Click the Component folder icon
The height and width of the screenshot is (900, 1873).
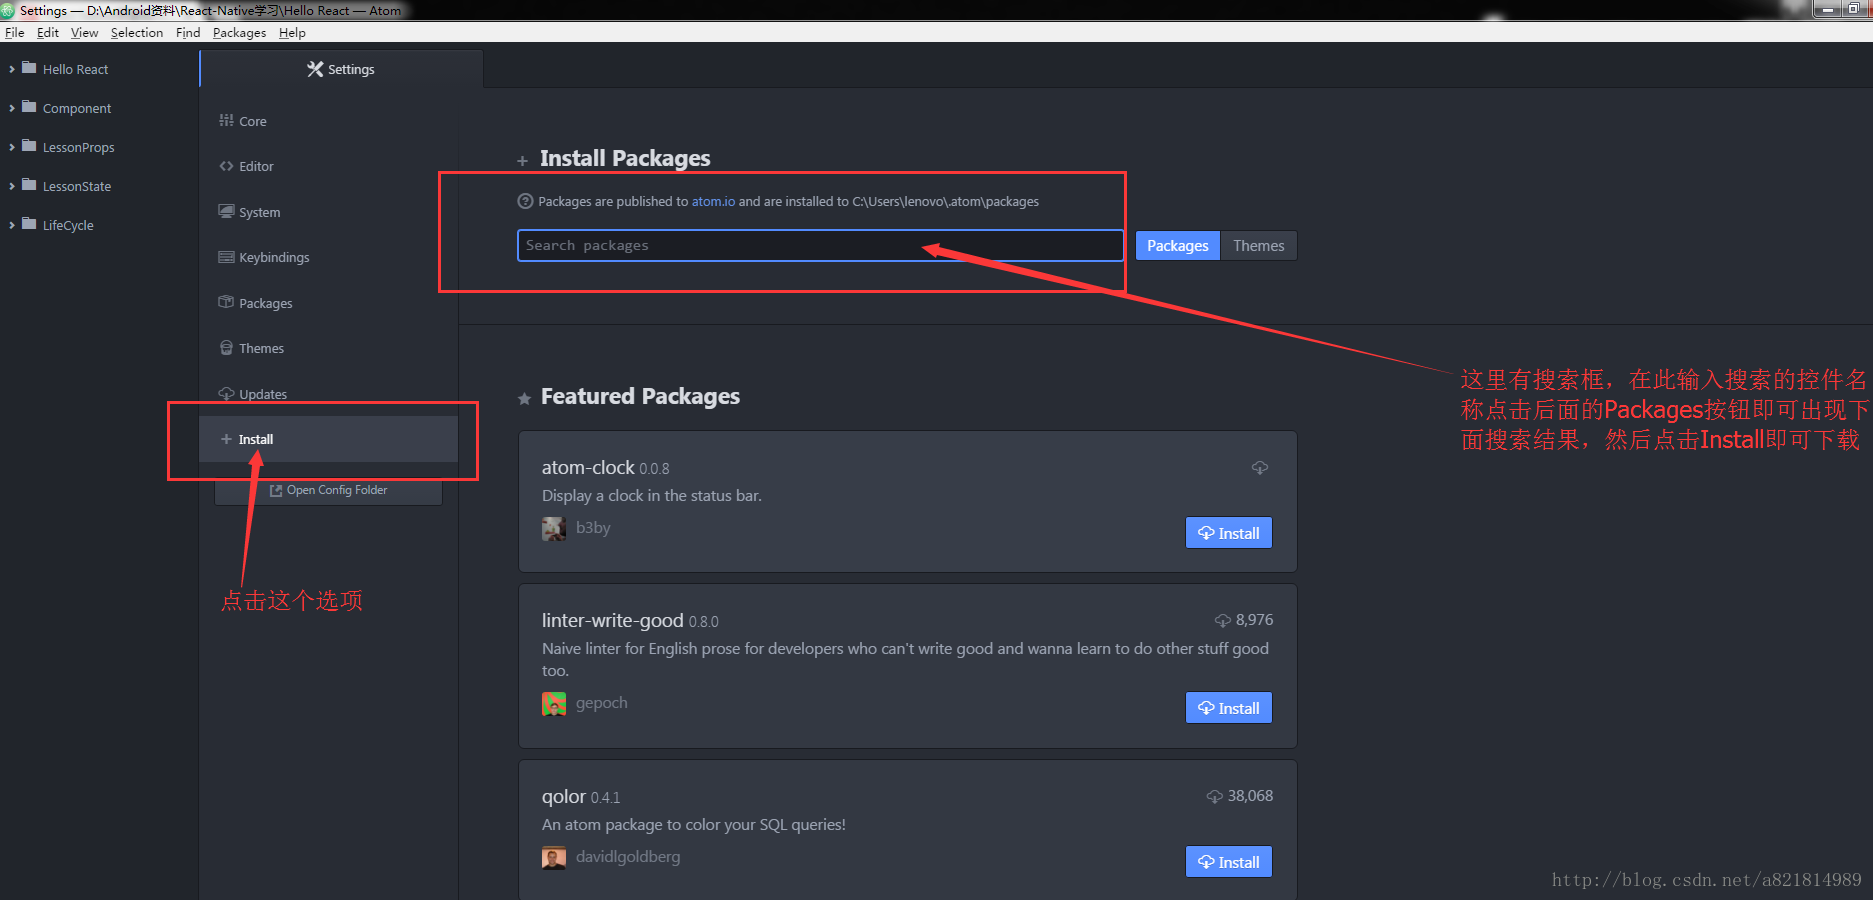coord(29,107)
